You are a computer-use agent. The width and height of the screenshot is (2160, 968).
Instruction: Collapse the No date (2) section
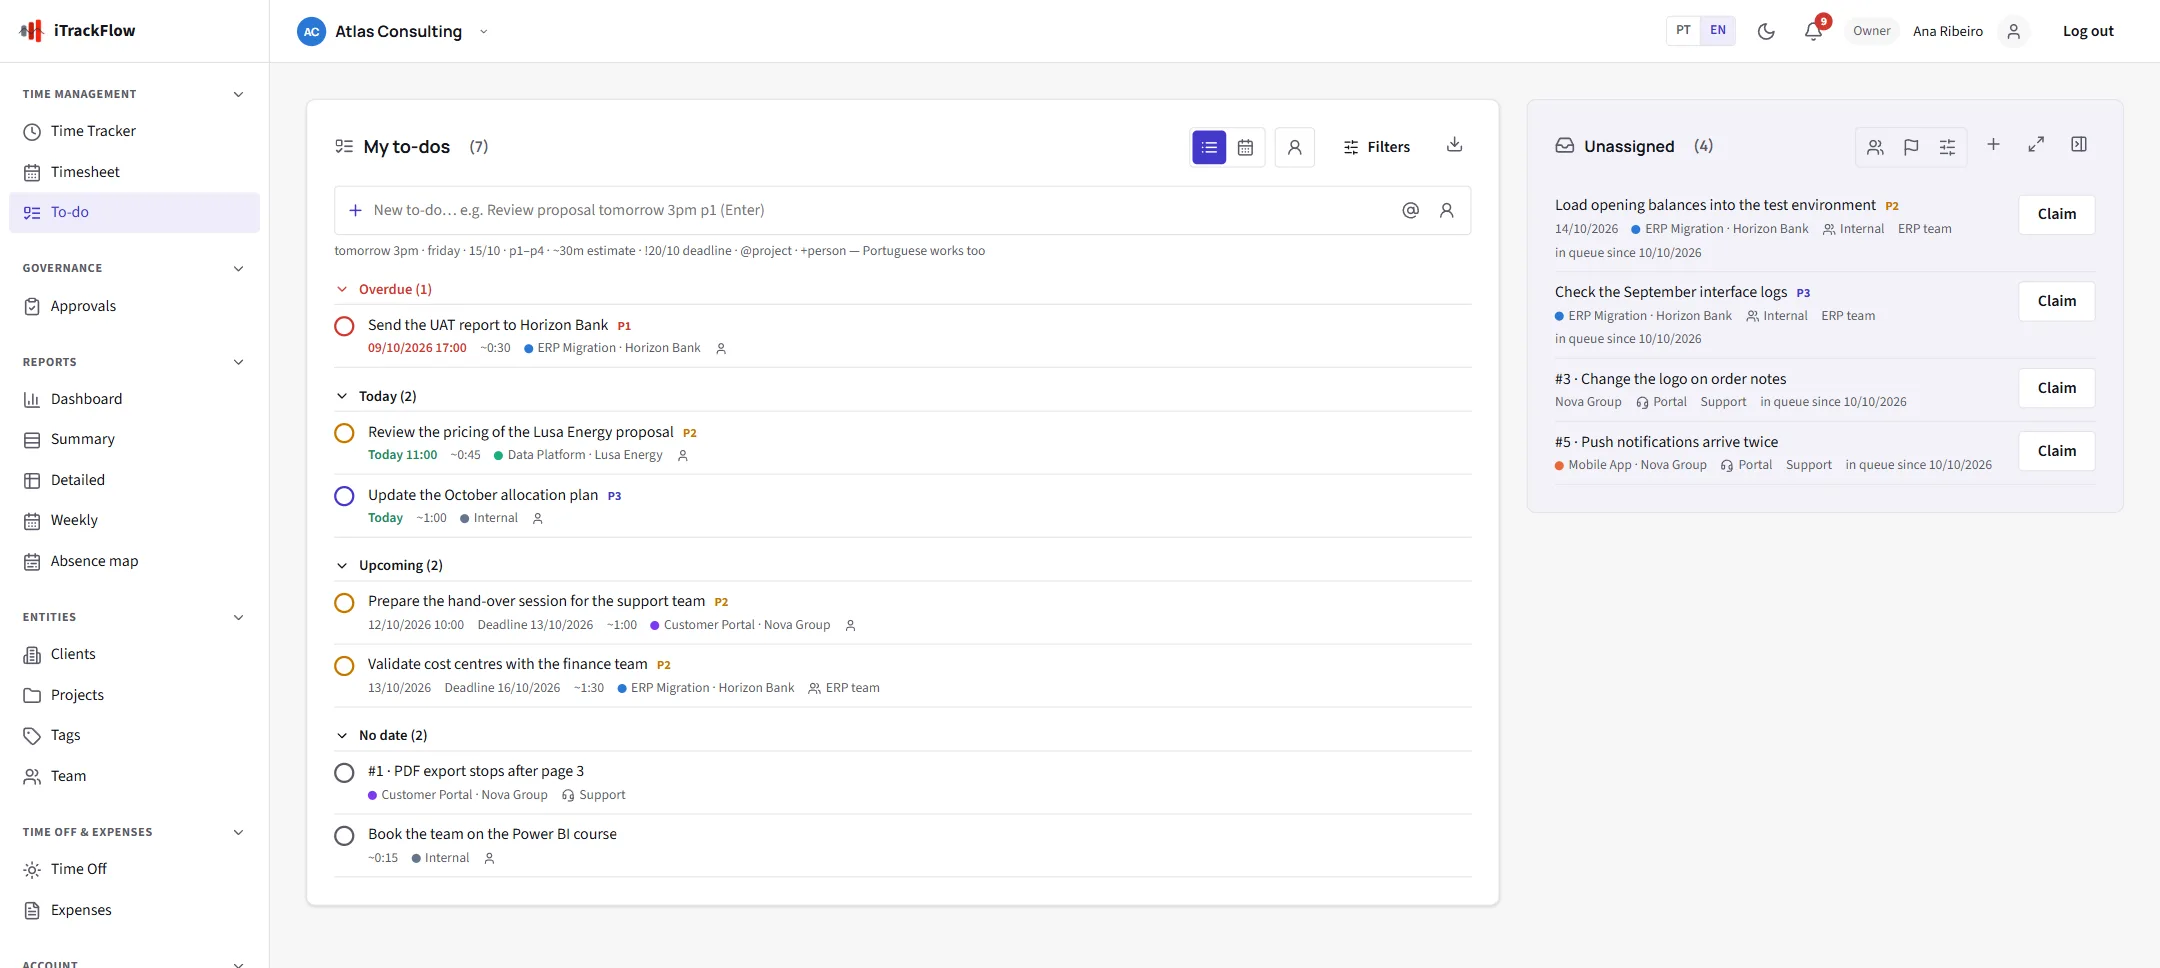pos(342,735)
